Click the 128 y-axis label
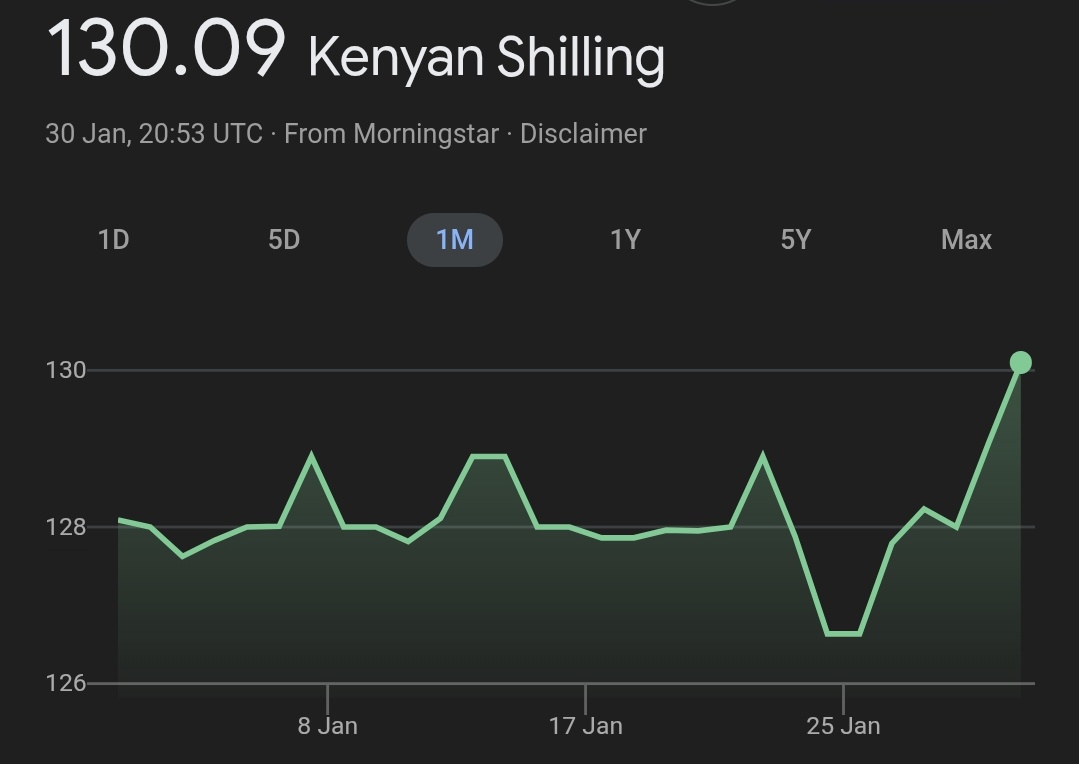Viewport: 1079px width, 764px height. pos(66,527)
